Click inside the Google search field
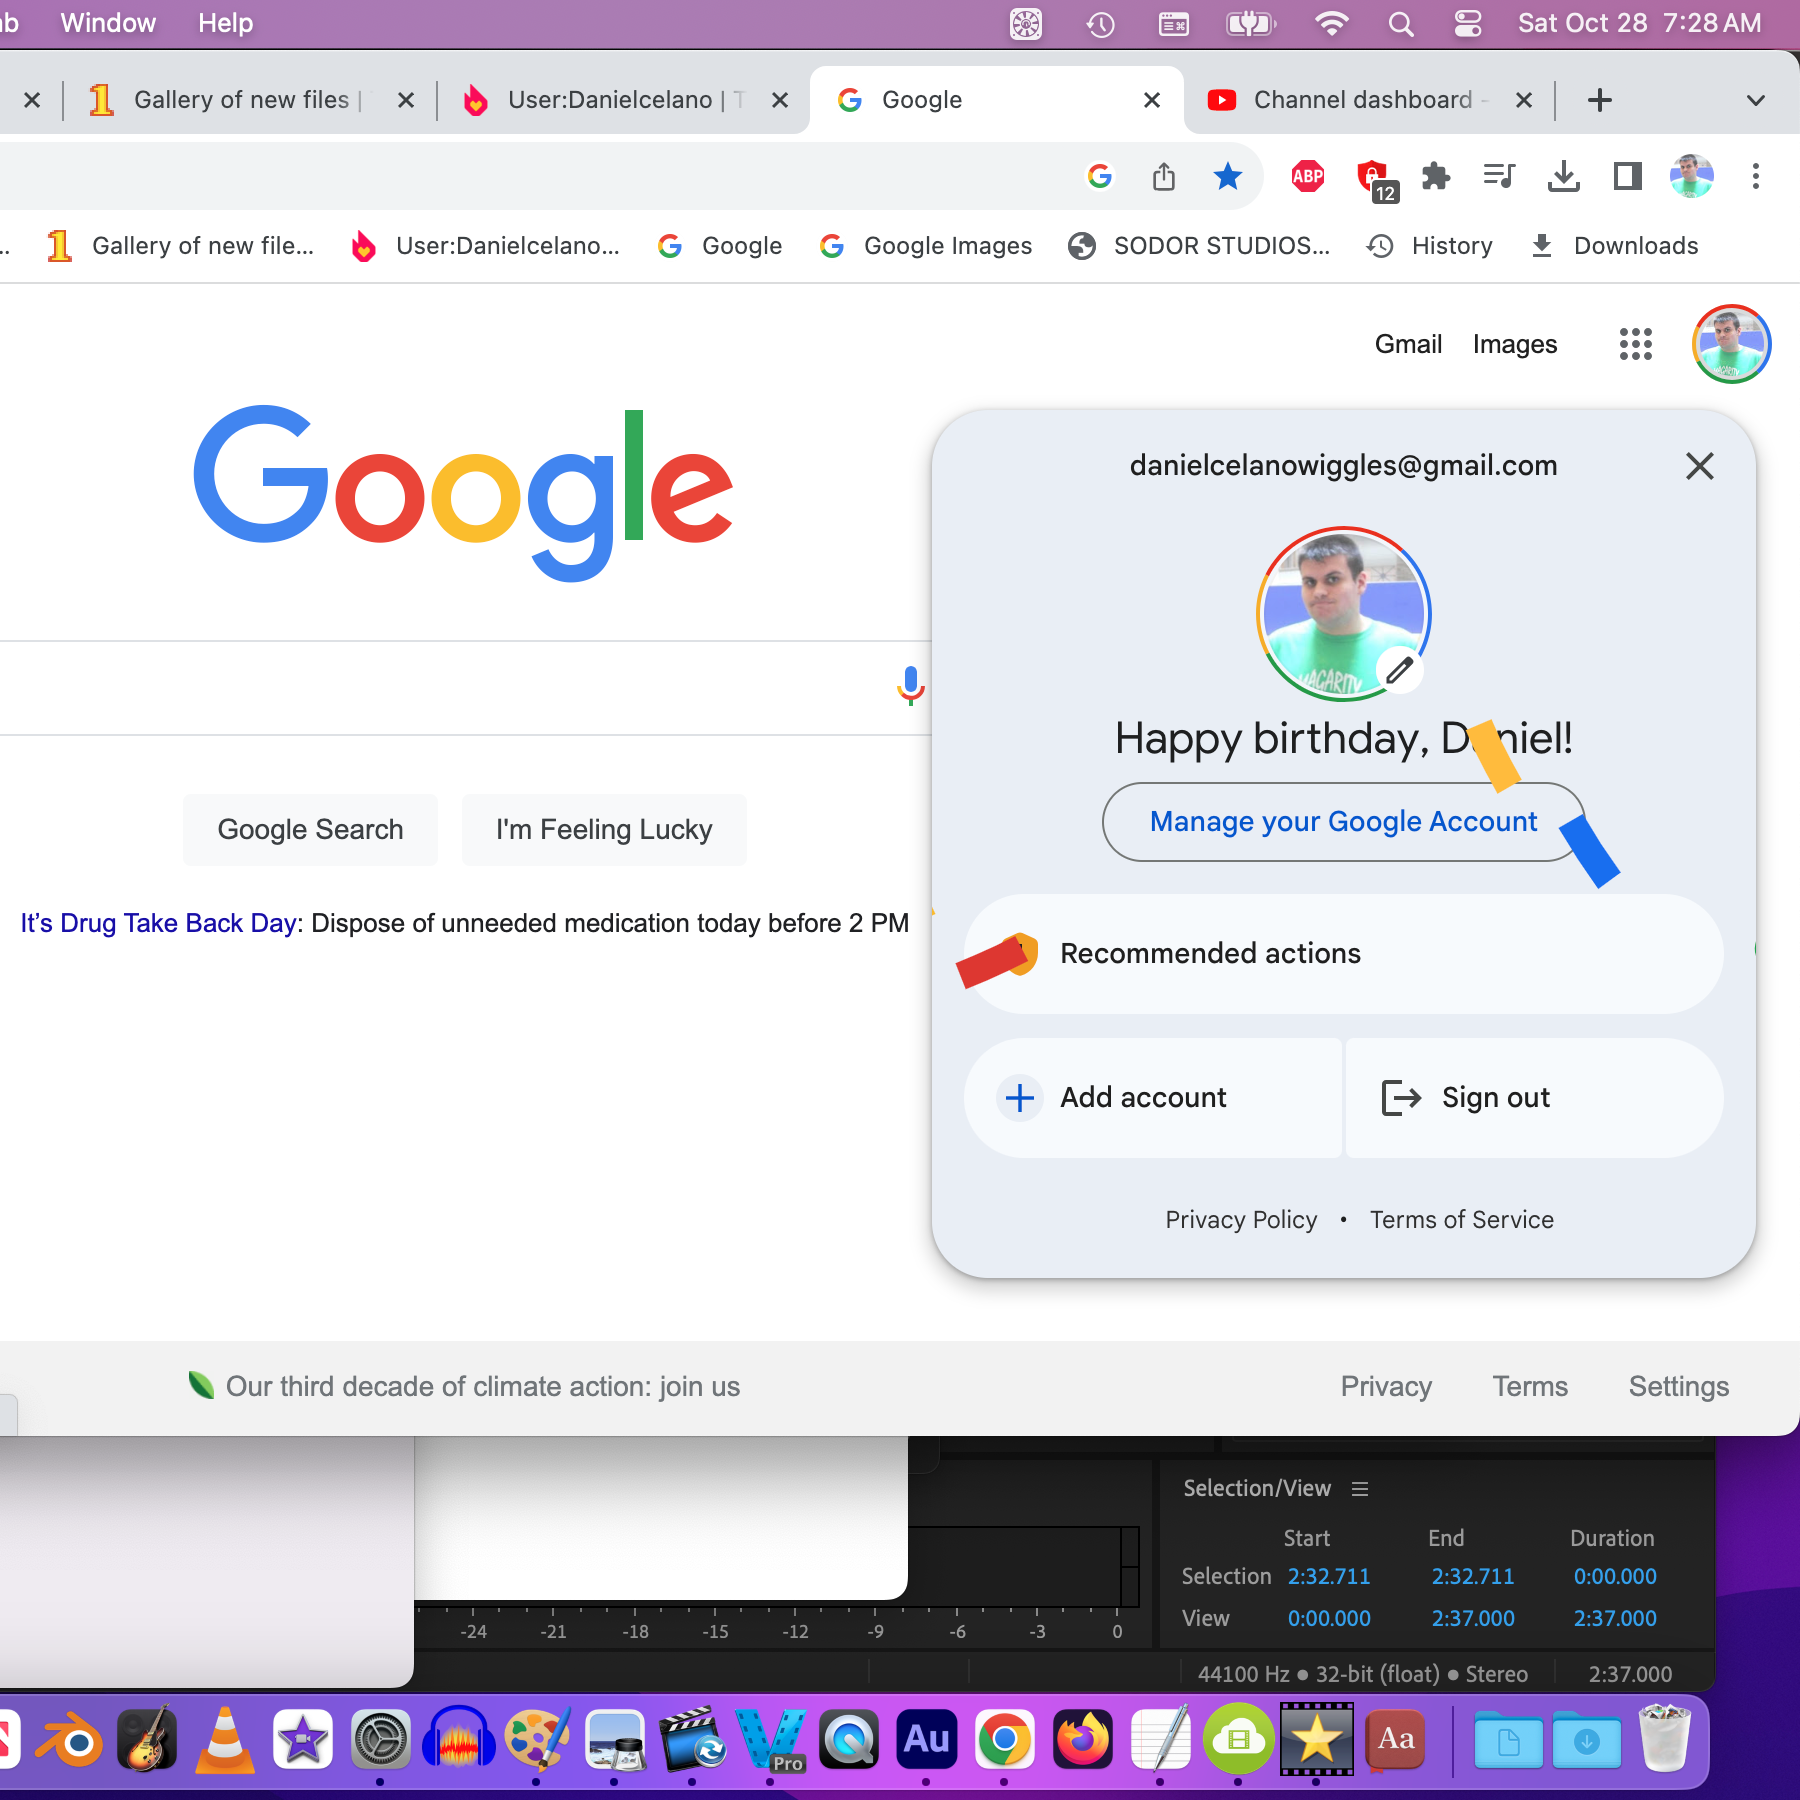 440,688
